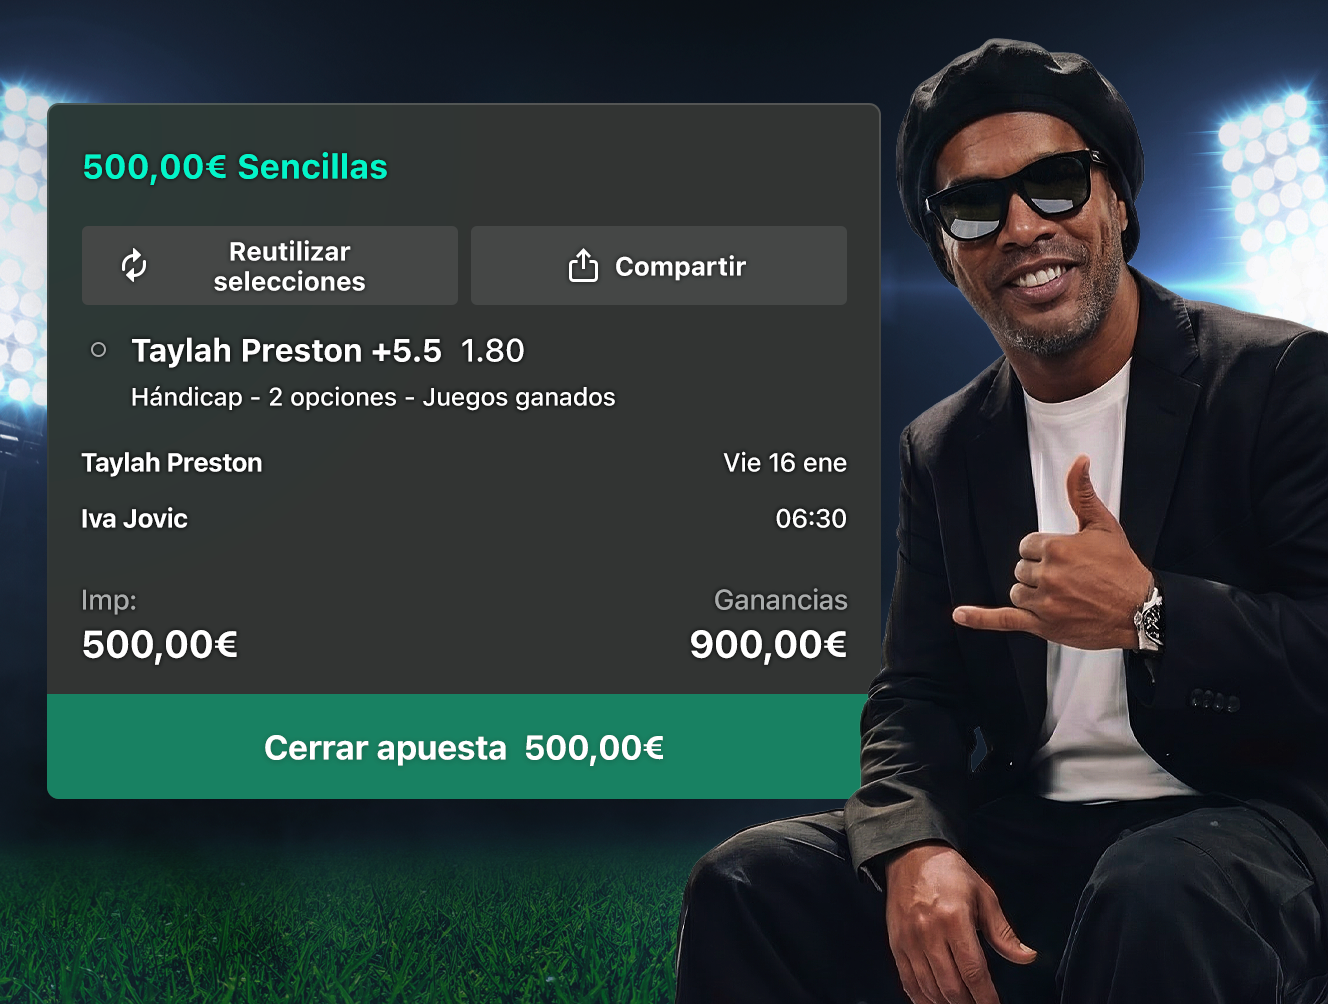The height and width of the screenshot is (1004, 1328).
Task: Open the 500,00€ Sencillas heading
Action: [235, 167]
